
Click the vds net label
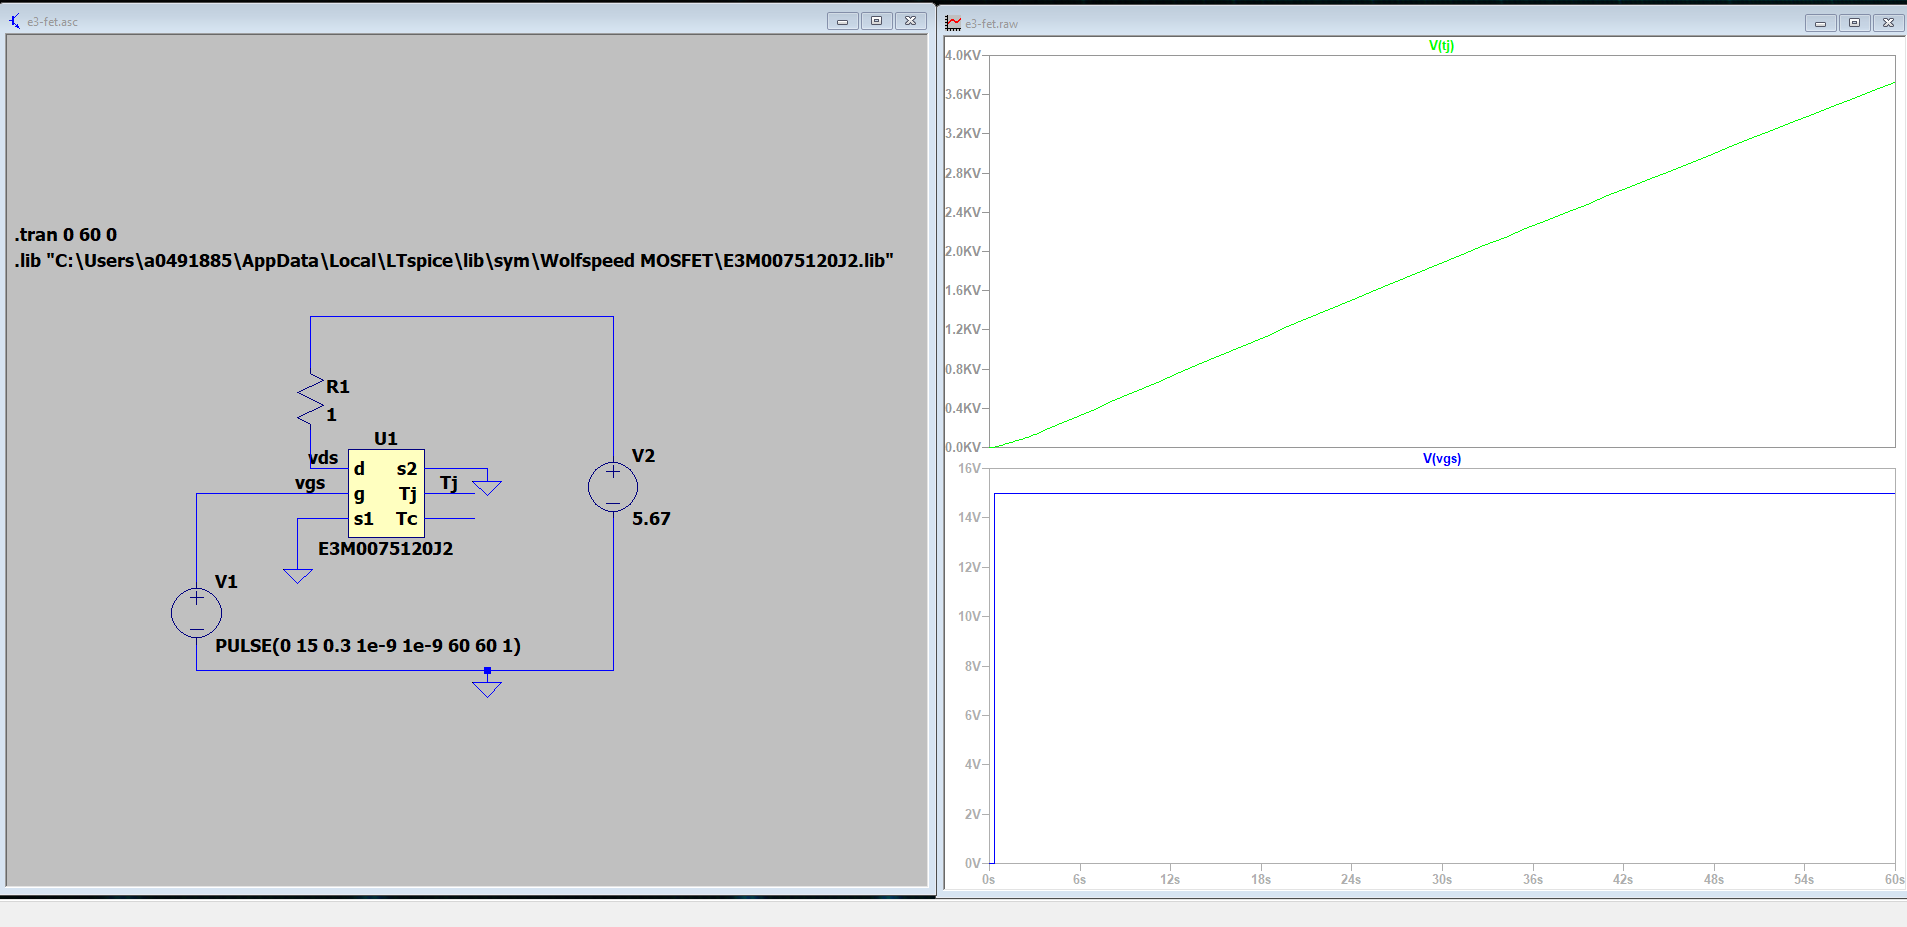tap(323, 457)
